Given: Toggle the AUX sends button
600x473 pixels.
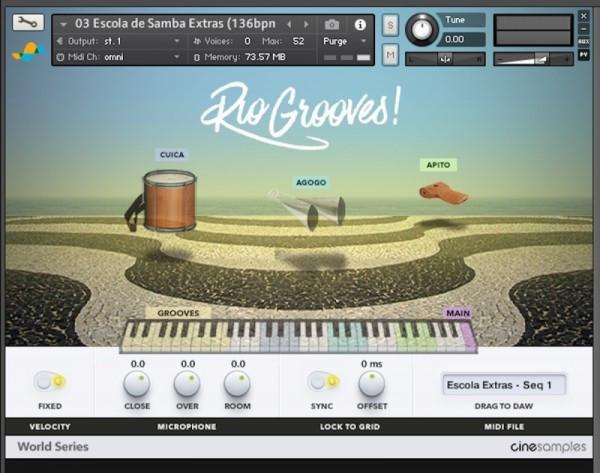Looking at the screenshot, I should click(584, 41).
